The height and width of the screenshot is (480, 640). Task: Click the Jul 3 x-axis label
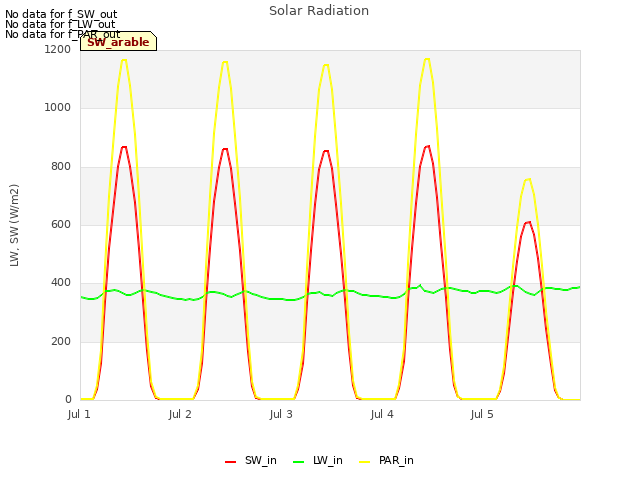click(x=281, y=414)
